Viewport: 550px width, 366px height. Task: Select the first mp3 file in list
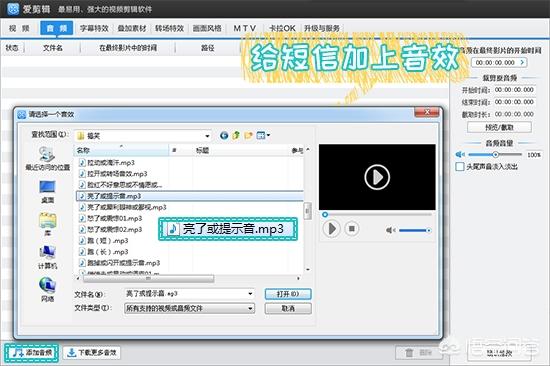tap(107, 162)
